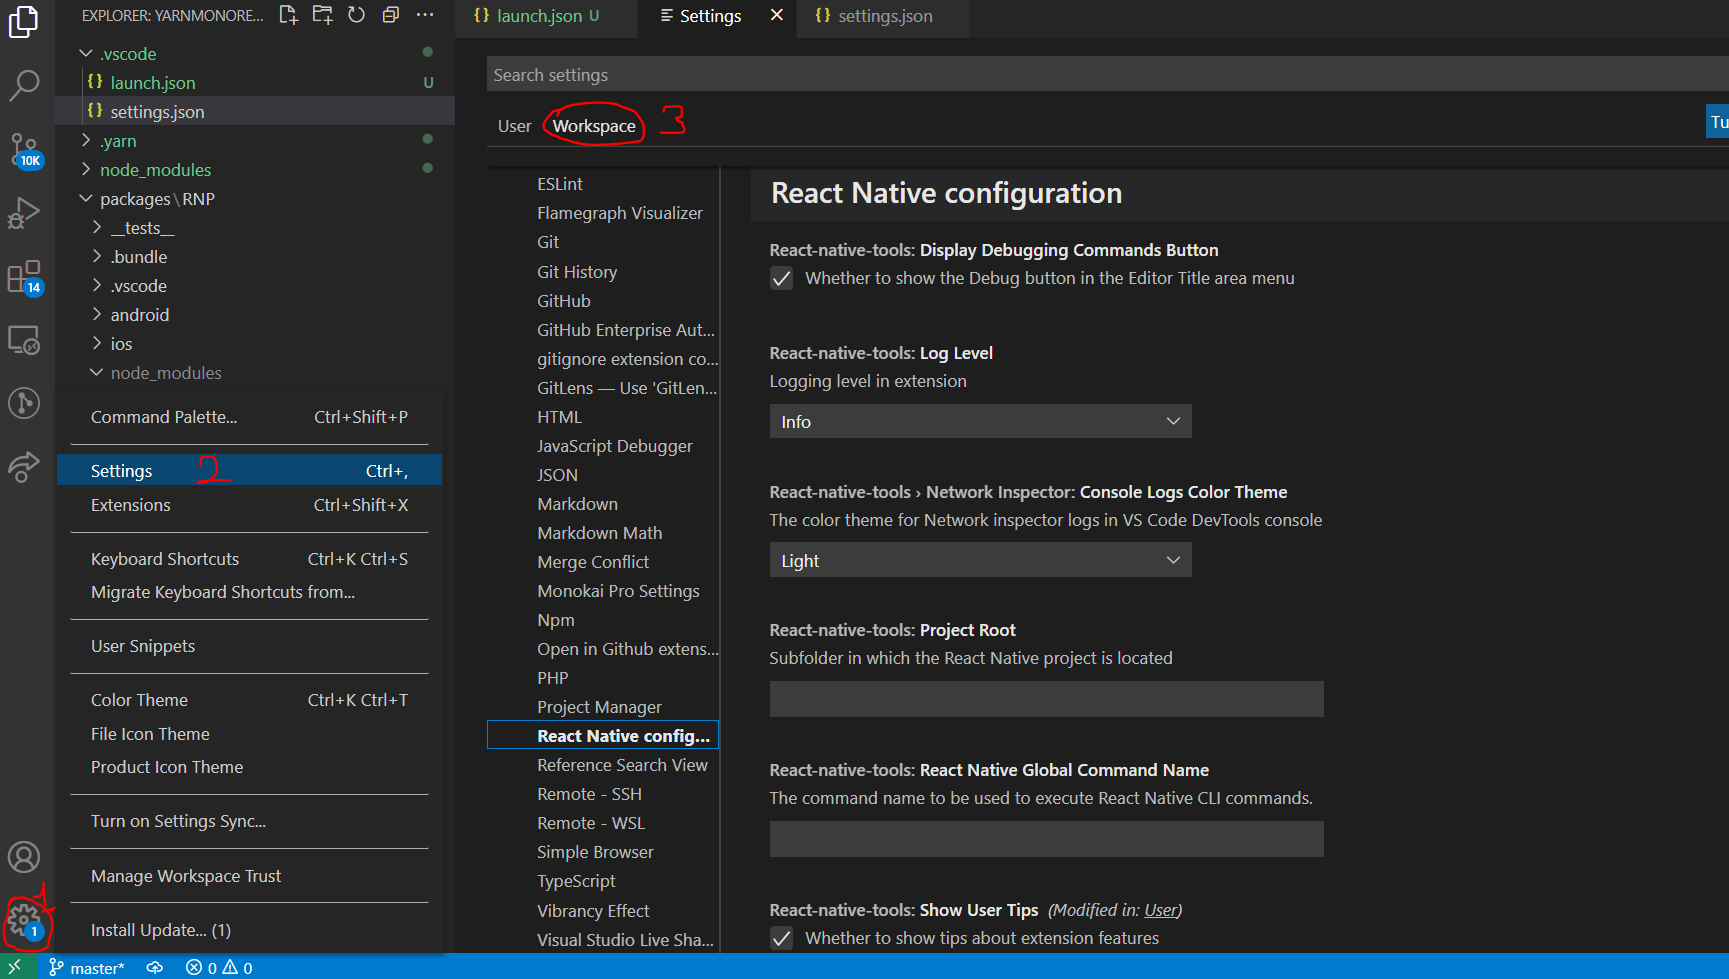
Task: Open the Explorer view in activity bar
Action: click(x=23, y=21)
